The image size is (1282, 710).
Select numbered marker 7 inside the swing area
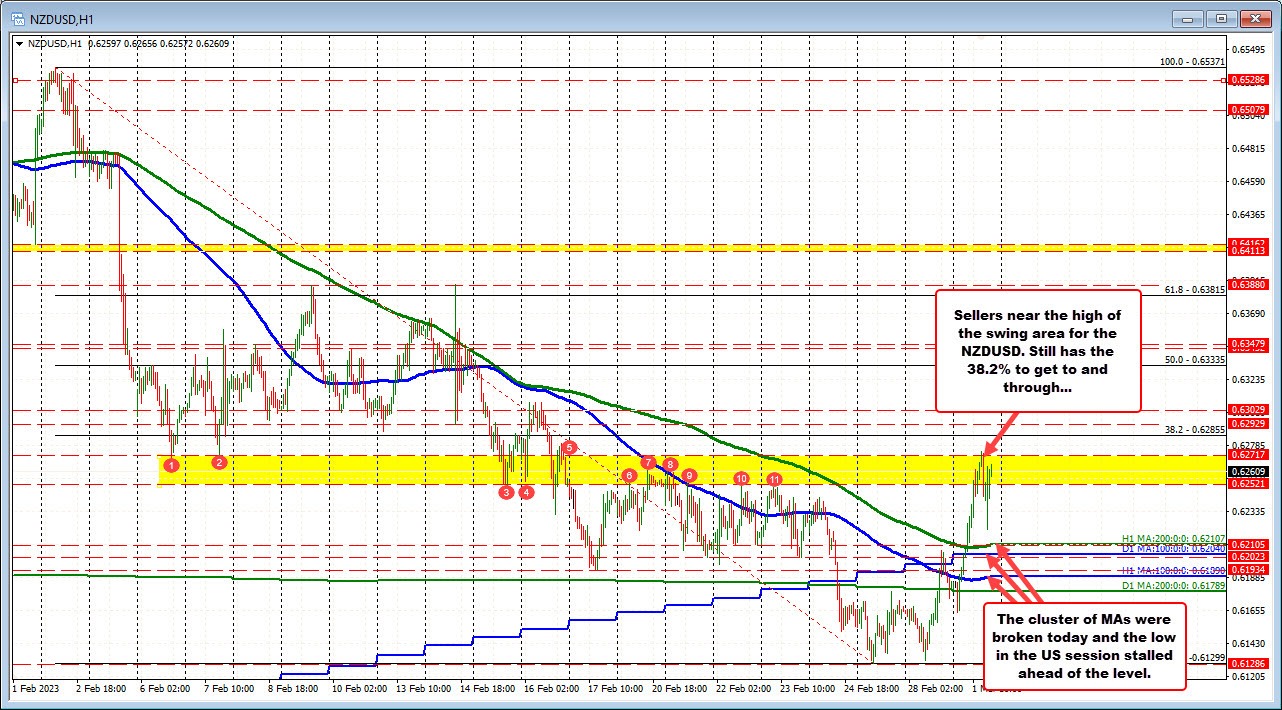[x=647, y=463]
